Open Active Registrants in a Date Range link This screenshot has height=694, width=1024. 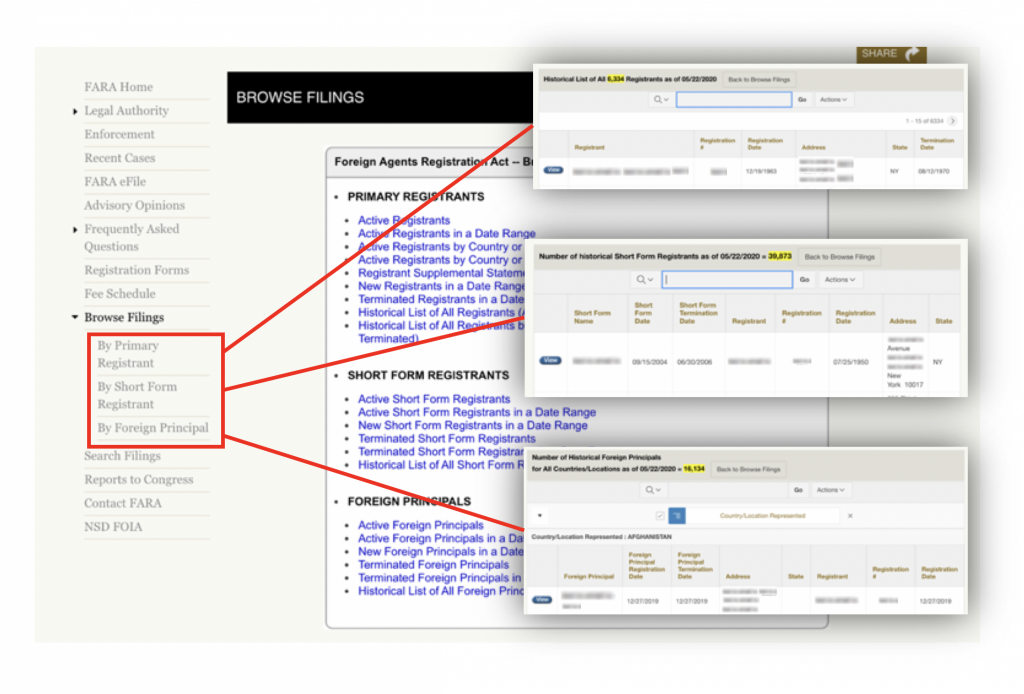pyautogui.click(x=447, y=234)
